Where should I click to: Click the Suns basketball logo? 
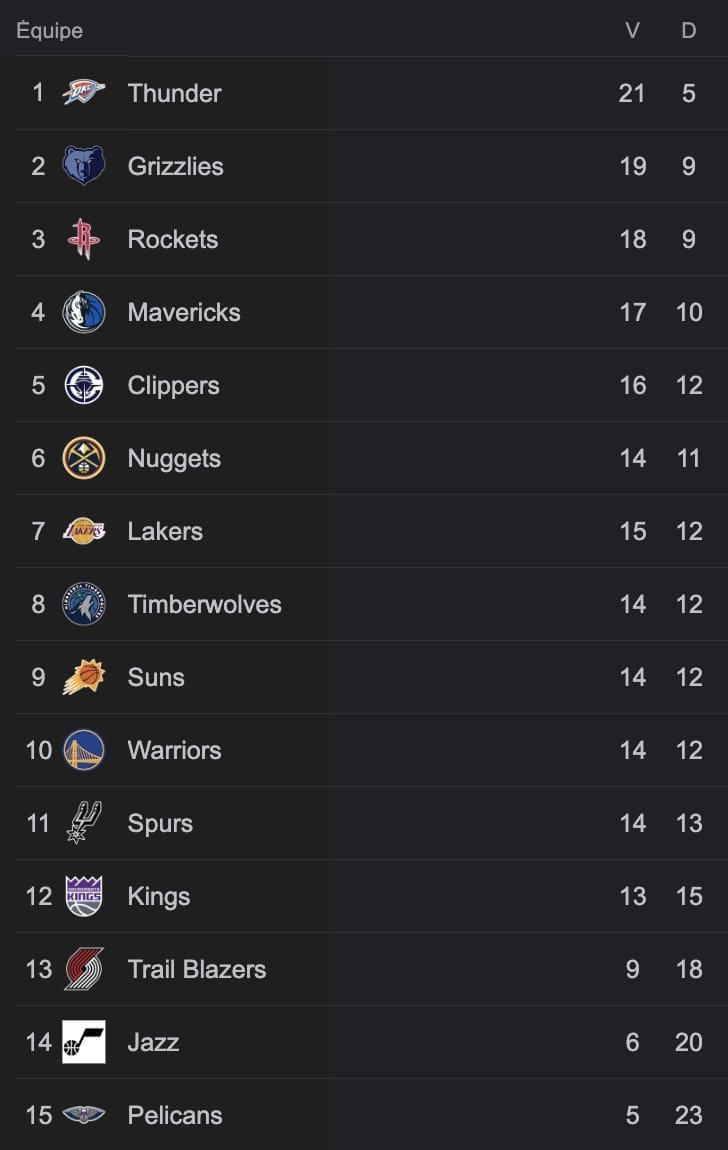click(x=84, y=677)
